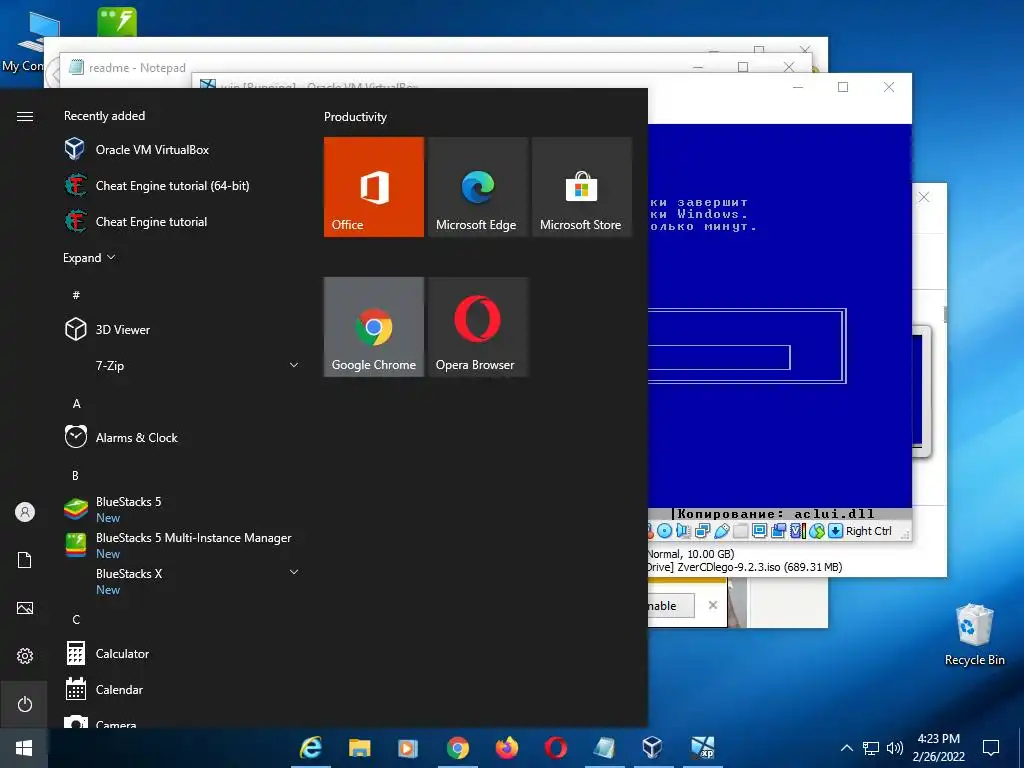Click the Start menu hamburger icon
Image resolution: width=1024 pixels, height=768 pixels.
[25, 116]
